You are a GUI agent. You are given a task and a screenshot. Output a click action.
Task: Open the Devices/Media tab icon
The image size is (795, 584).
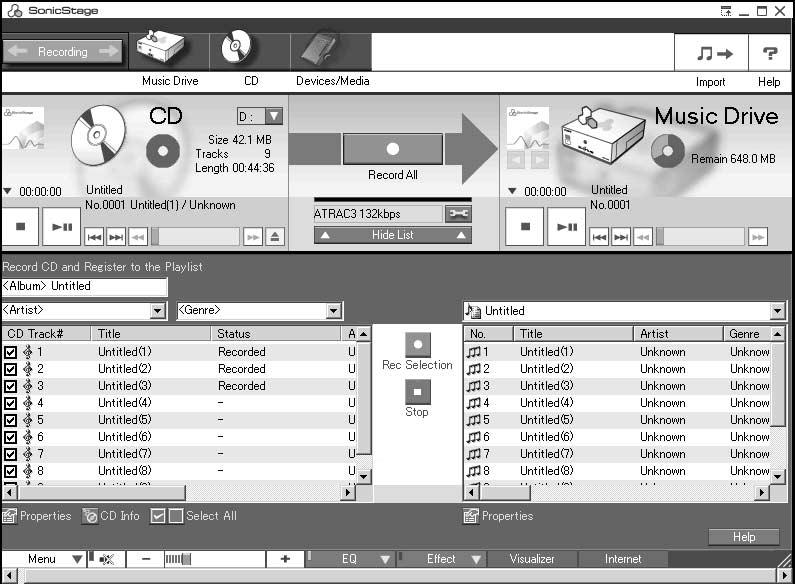(331, 51)
